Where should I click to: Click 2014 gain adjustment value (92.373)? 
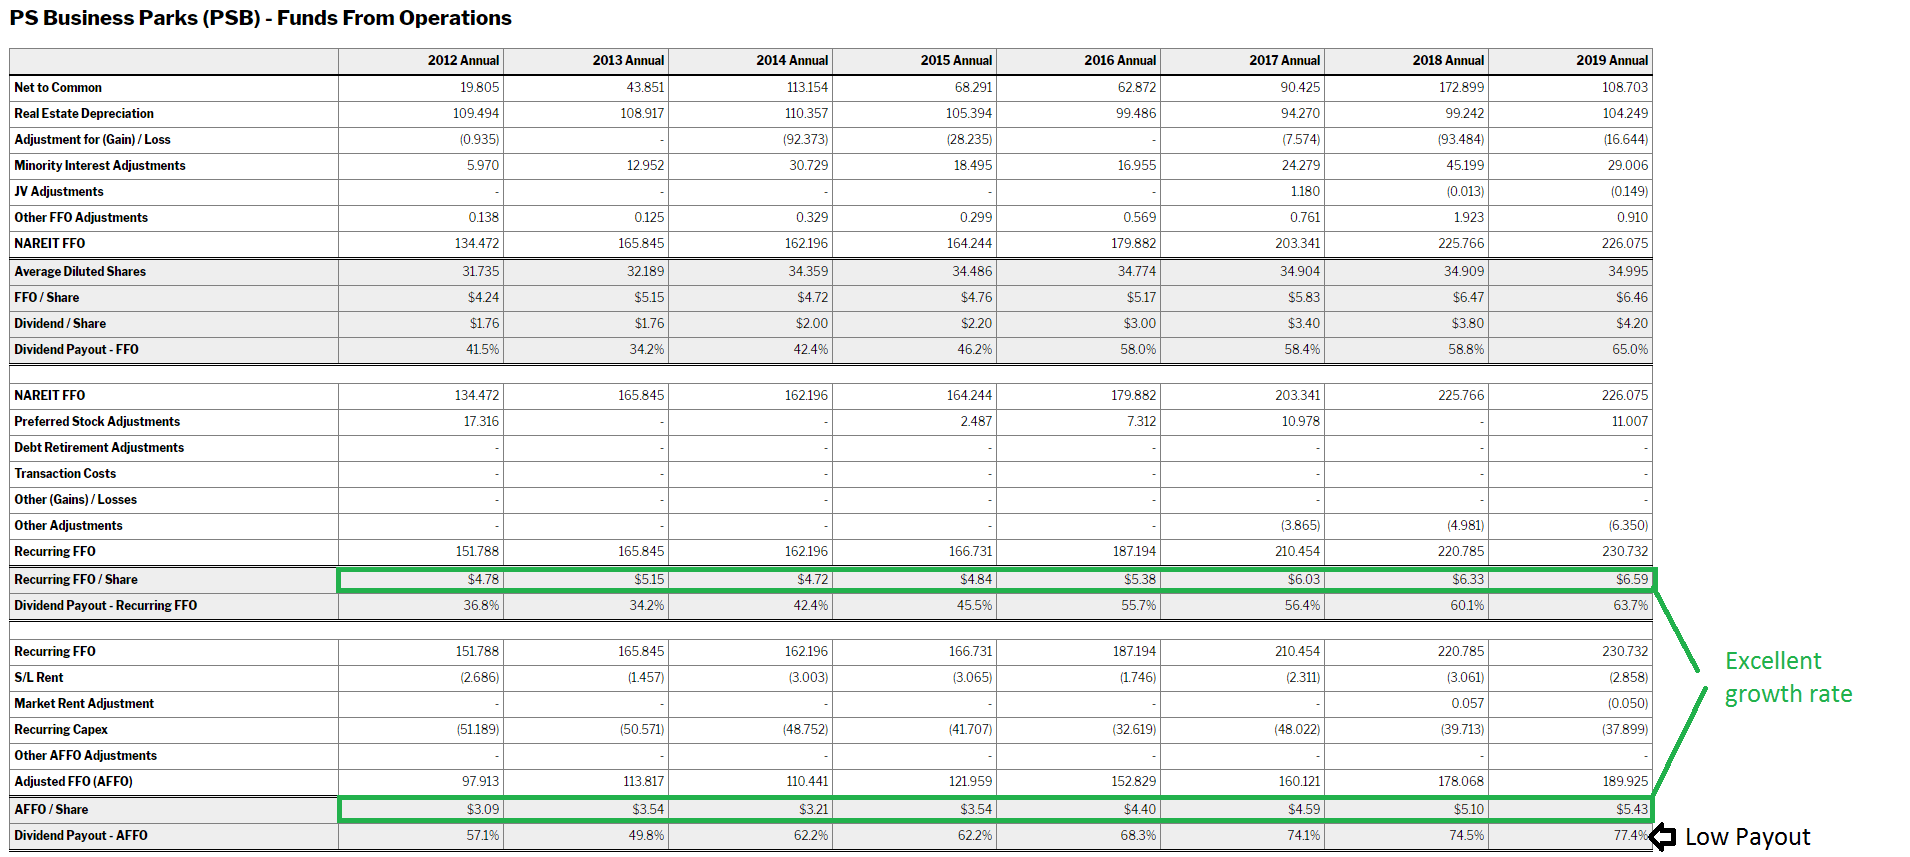click(805, 140)
